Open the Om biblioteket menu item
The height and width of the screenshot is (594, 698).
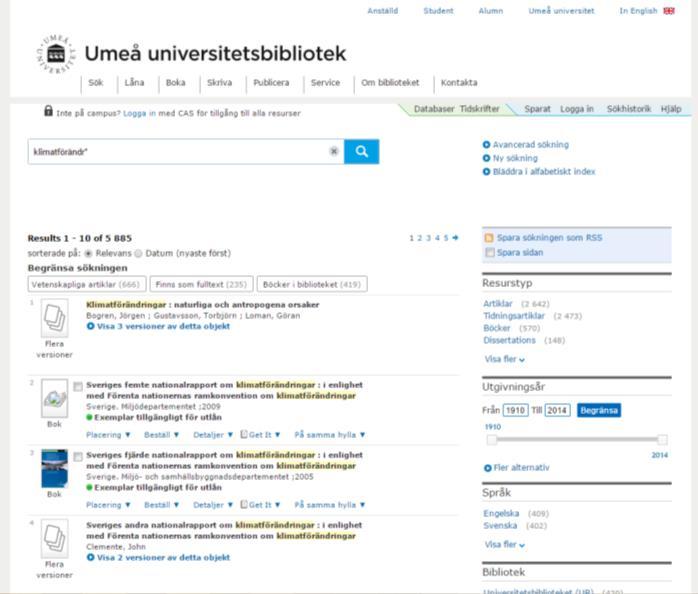click(x=390, y=82)
